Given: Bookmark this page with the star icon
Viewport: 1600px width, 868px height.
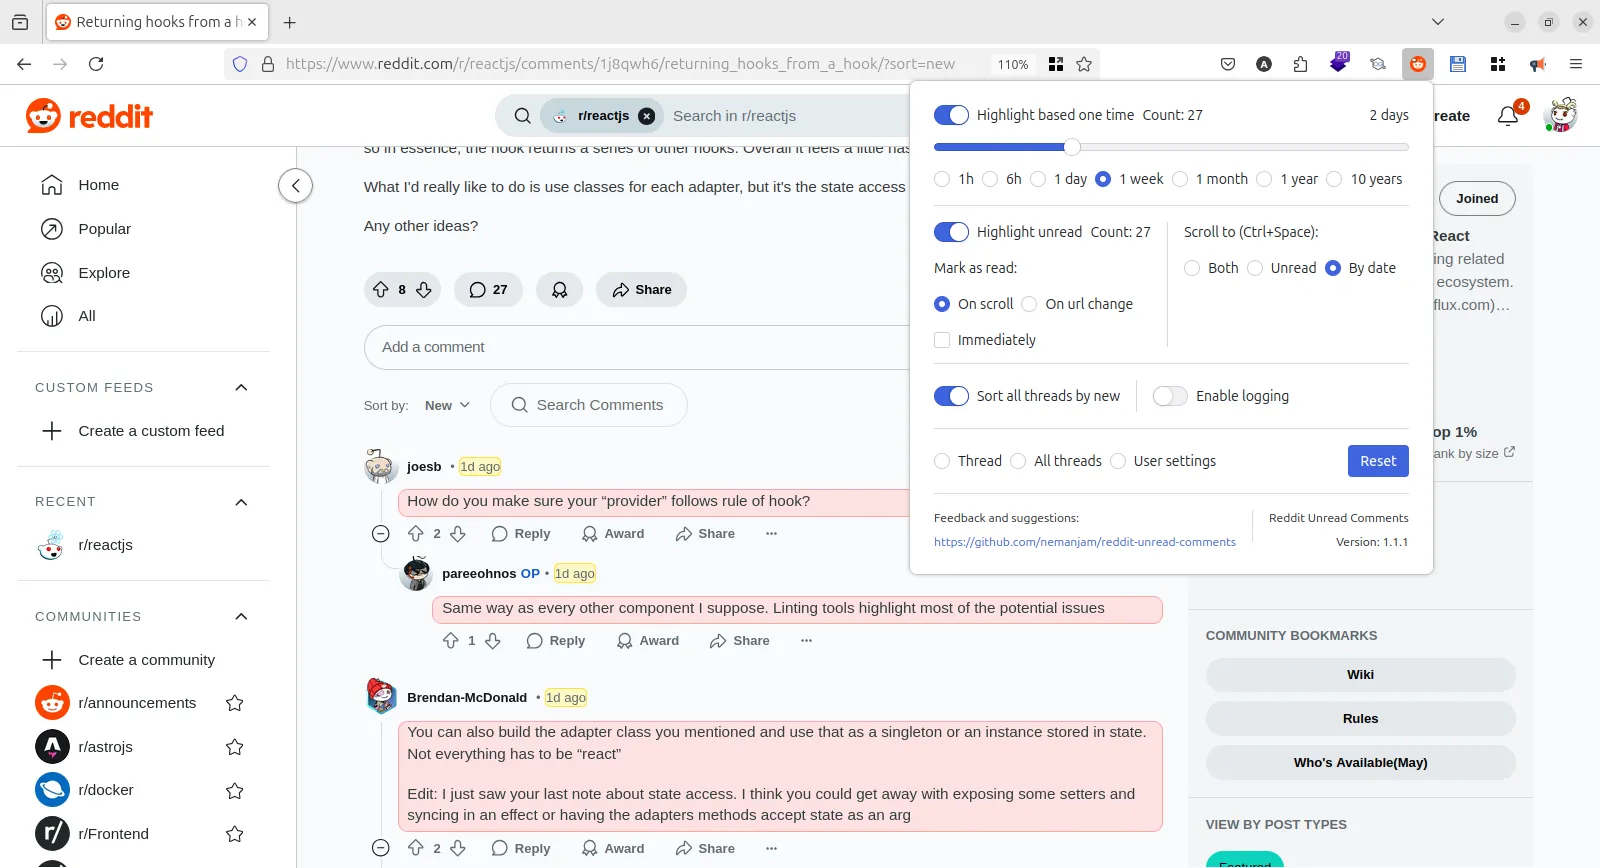Looking at the screenshot, I should tap(1084, 64).
